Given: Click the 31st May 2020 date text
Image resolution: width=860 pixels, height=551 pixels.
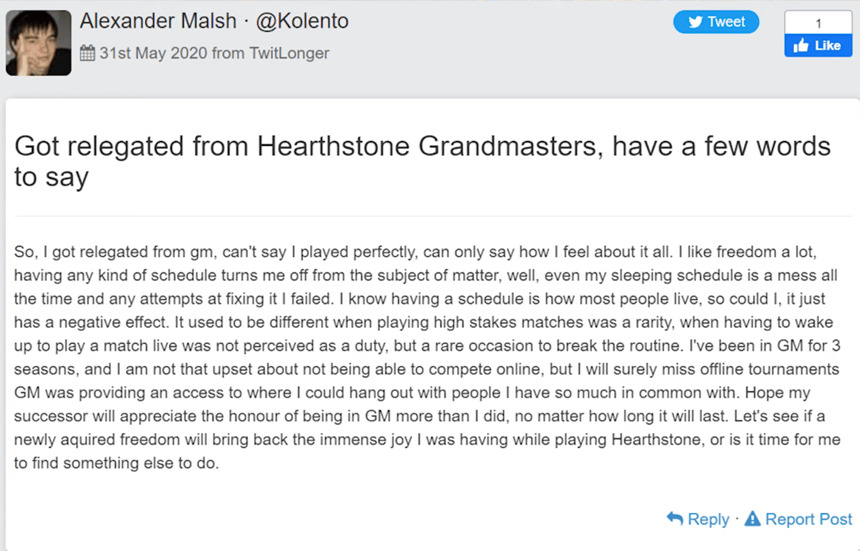Looking at the screenshot, I should (x=153, y=53).
